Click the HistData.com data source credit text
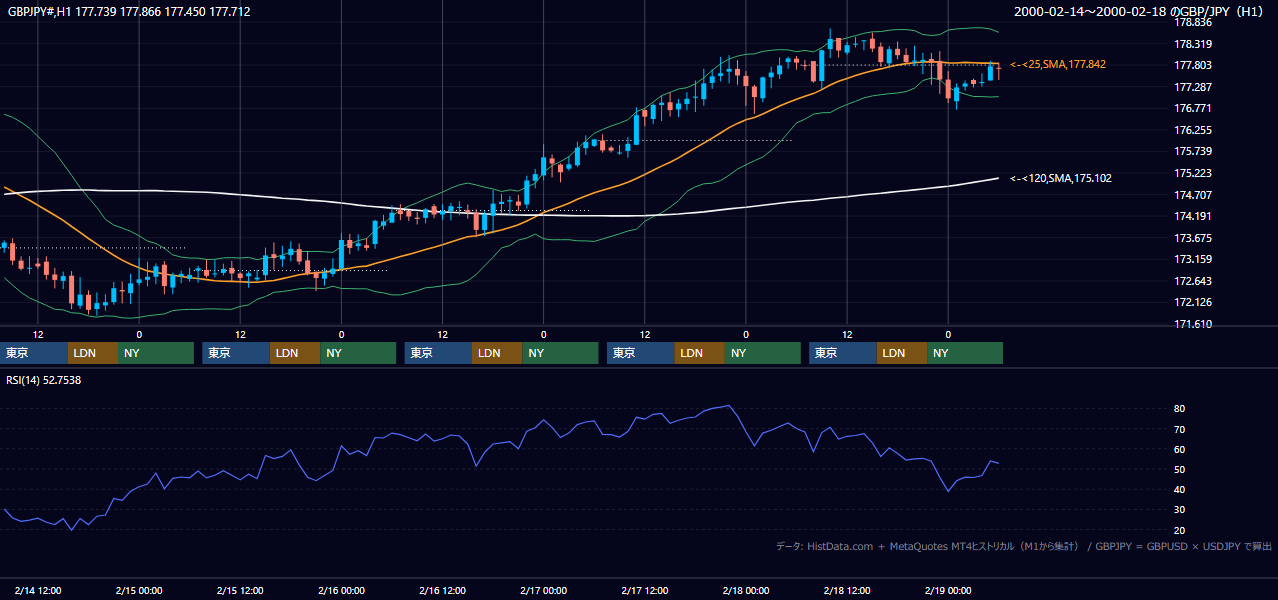1278x600 pixels. (1024, 546)
